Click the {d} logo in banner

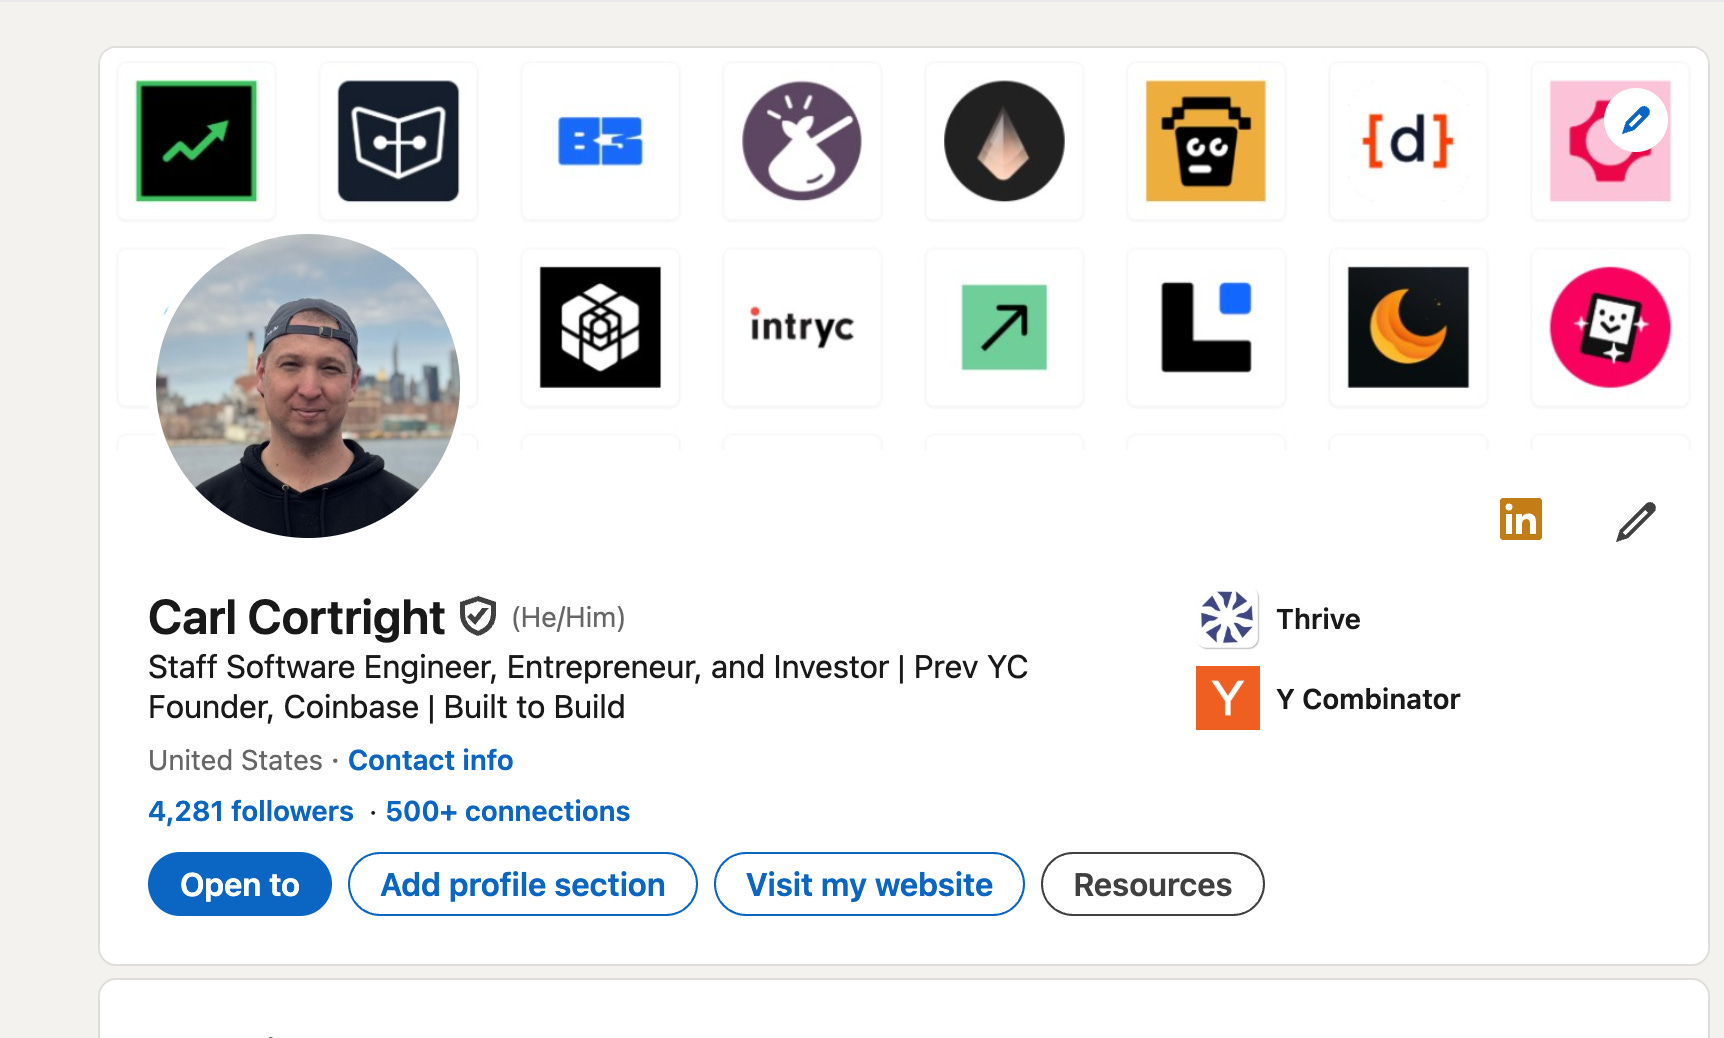[1407, 141]
